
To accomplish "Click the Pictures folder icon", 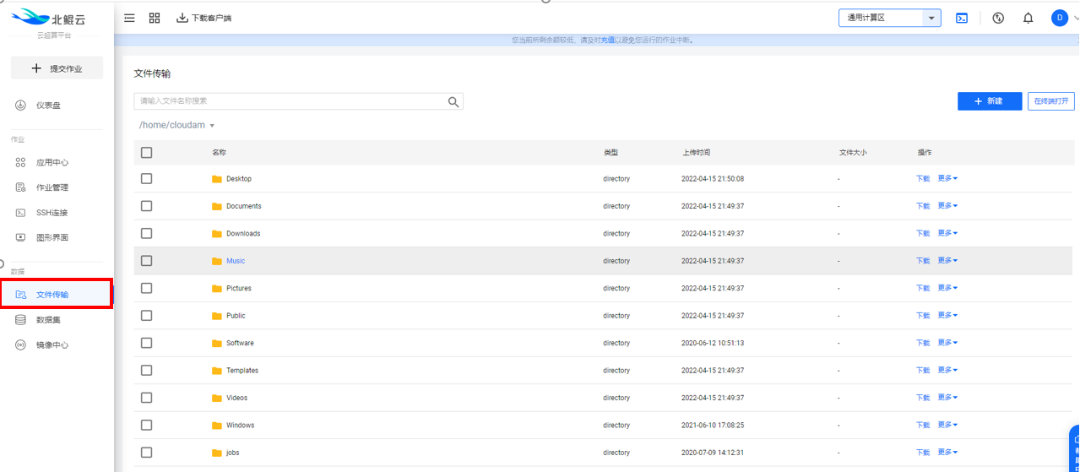I will coord(217,289).
